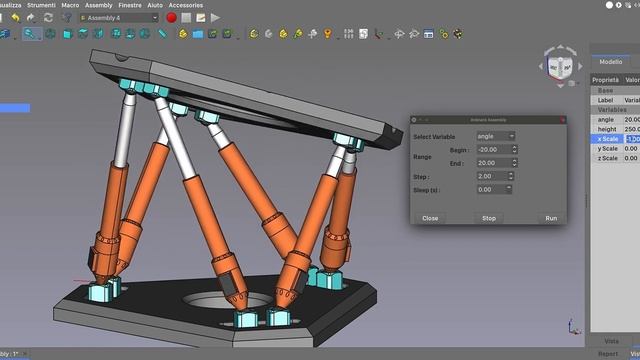640x360 pixels.
Task: Select the angle property row
Action: [x=616, y=120]
